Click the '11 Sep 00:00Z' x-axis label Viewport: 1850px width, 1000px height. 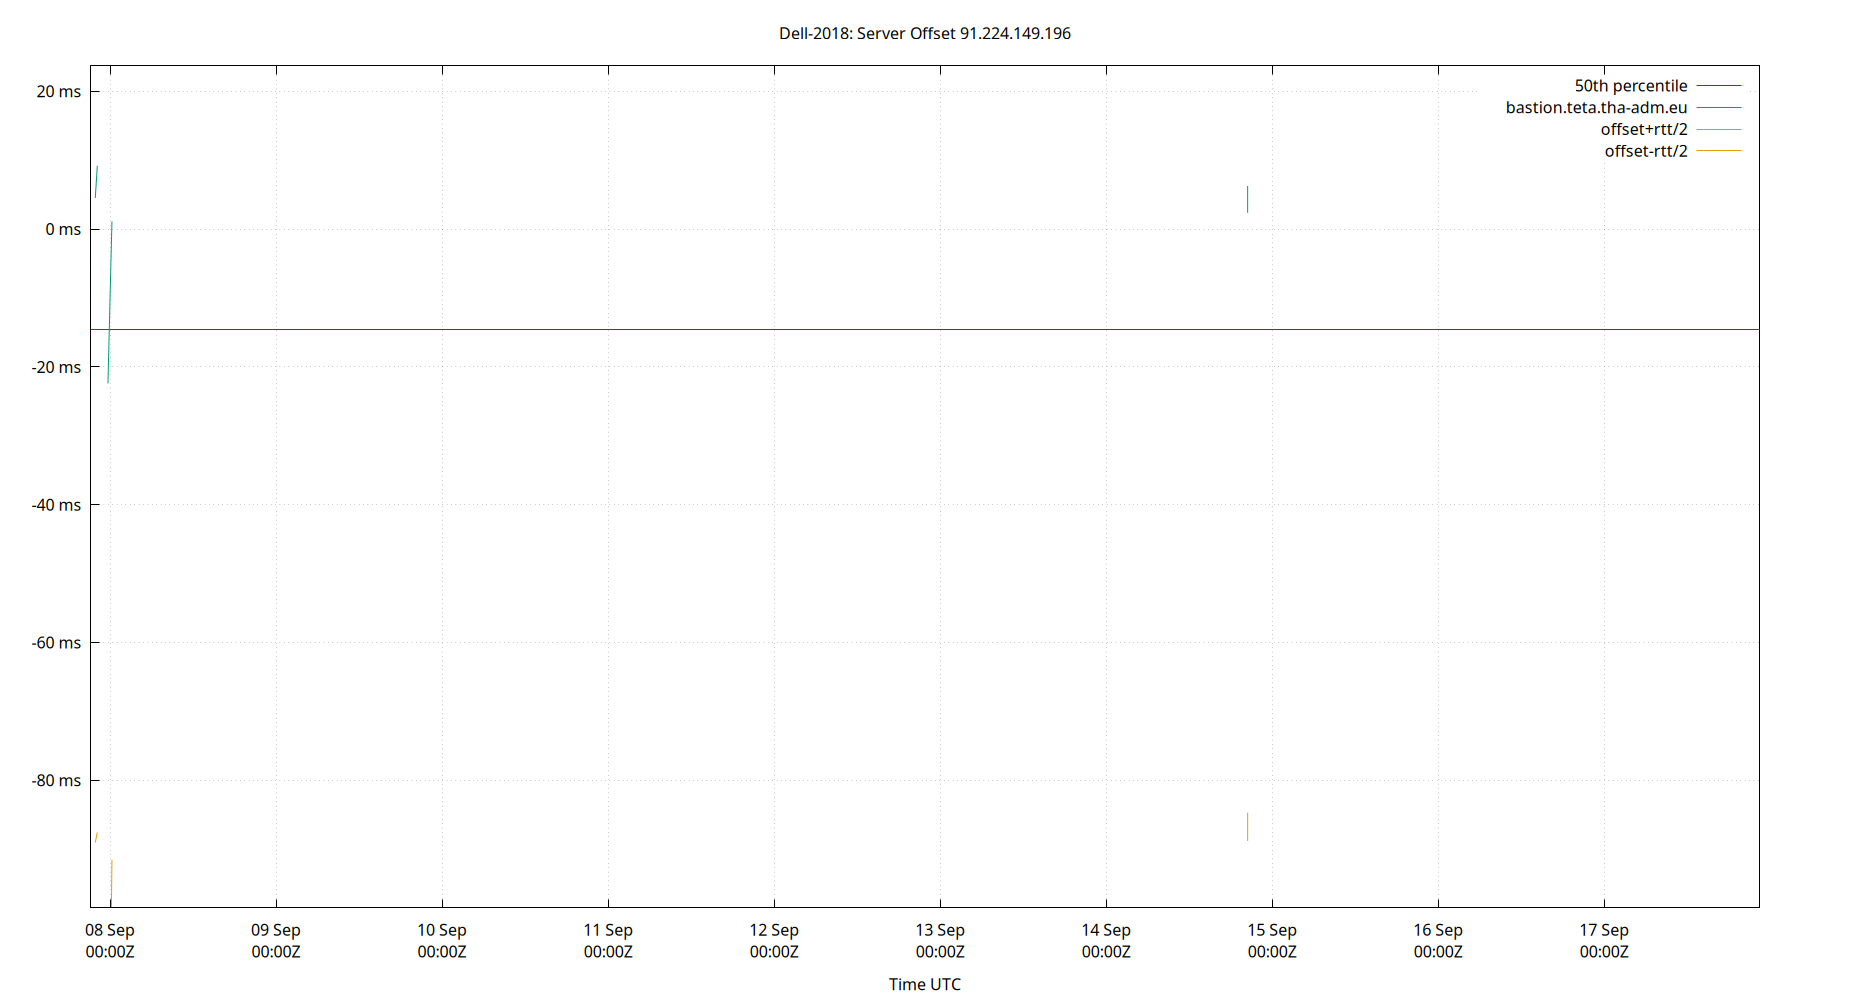608,941
